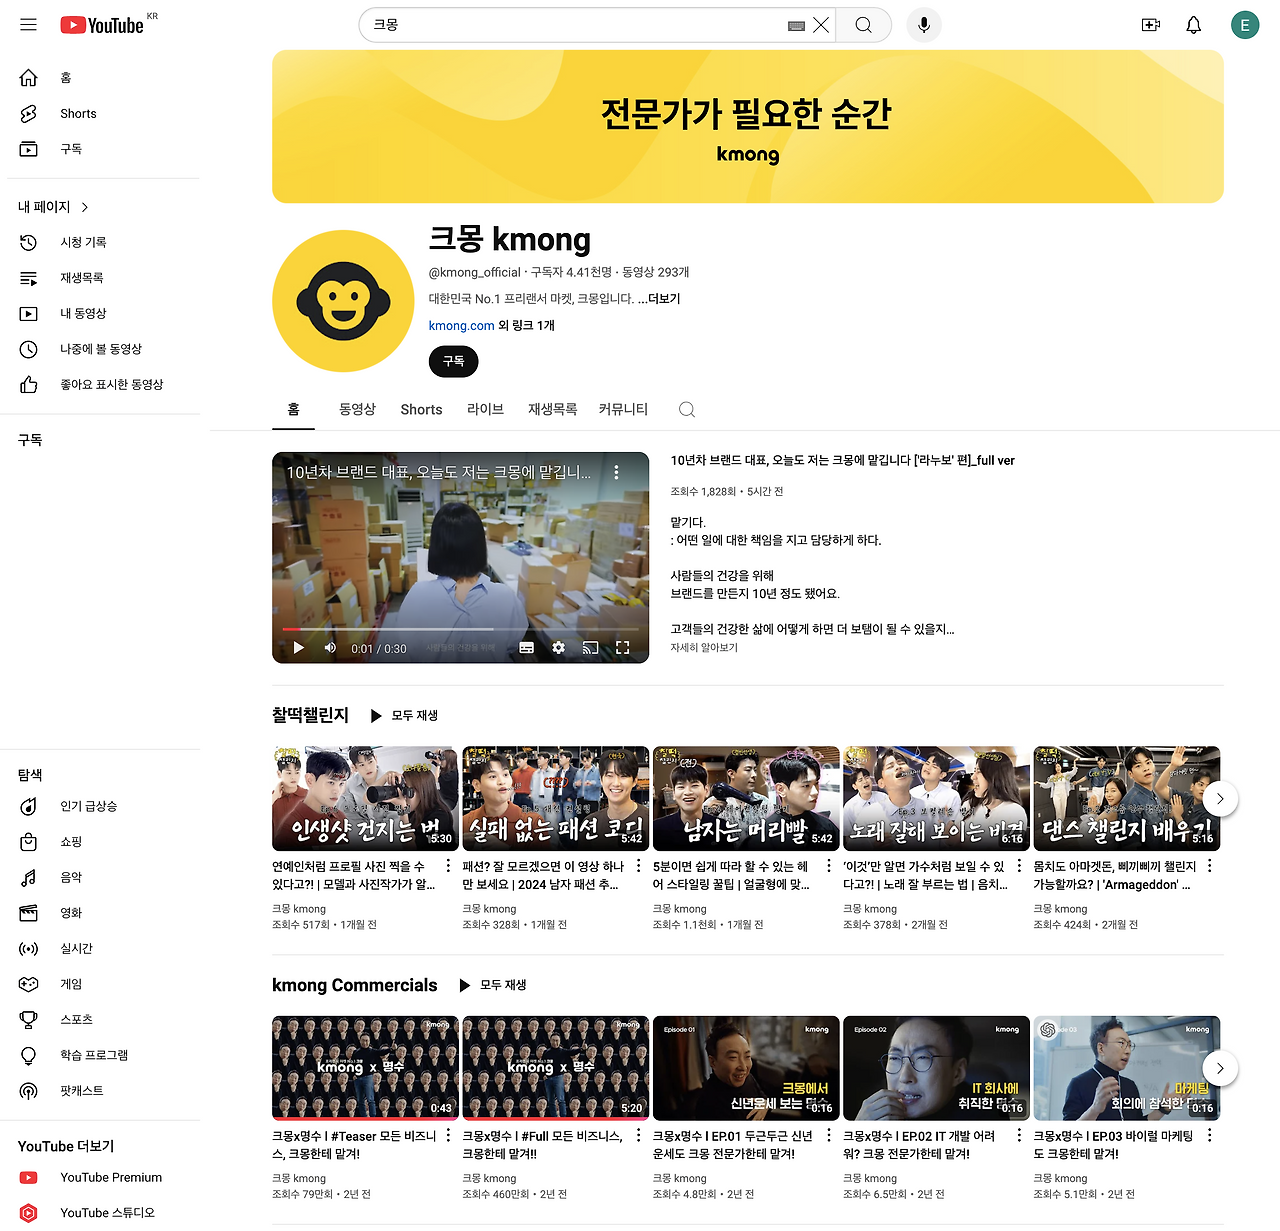Viewport: 1280px width, 1231px height.
Task: Switch to the 커뮤니티 tab
Action: coord(623,410)
